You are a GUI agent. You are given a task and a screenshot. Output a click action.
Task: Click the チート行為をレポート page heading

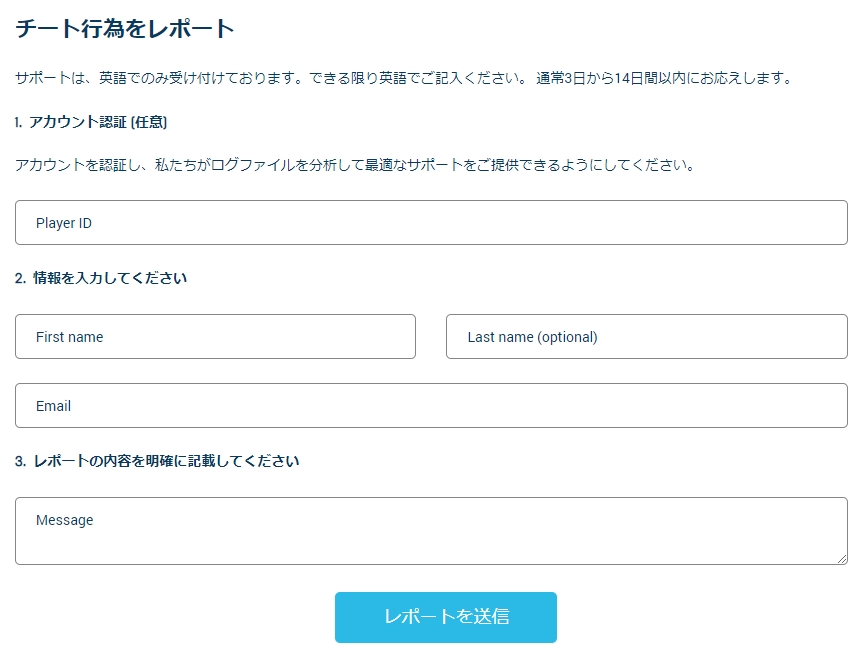point(125,29)
